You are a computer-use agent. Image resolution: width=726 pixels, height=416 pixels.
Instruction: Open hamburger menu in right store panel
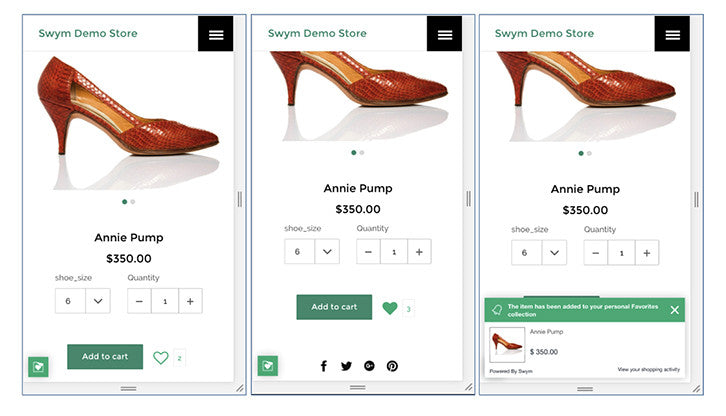point(672,34)
